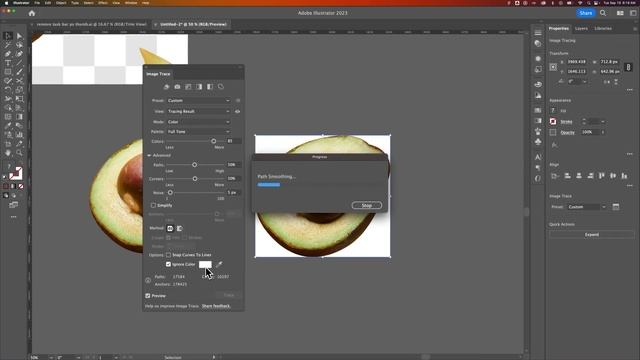The height and width of the screenshot is (360, 640).
Task: Open the Palette dropdown set to Full Tone
Action: (198, 131)
